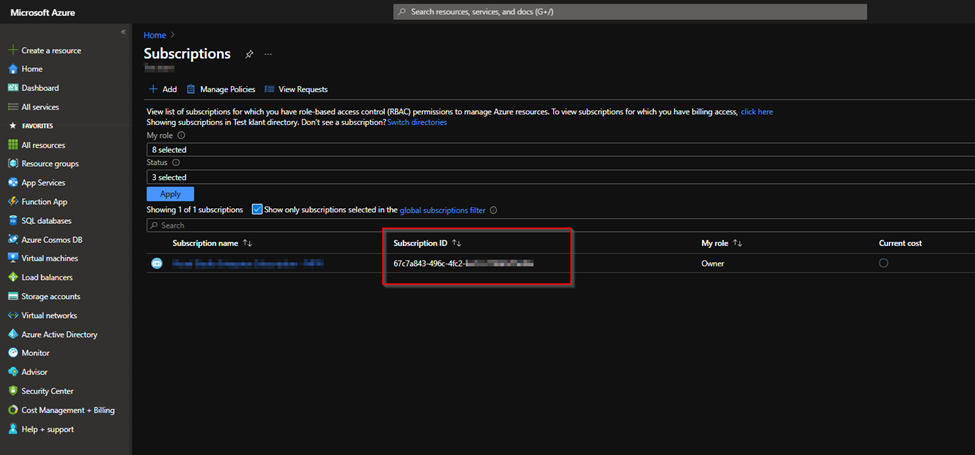Go to Home breadcrumb link
This screenshot has height=455, width=975.
(x=155, y=35)
